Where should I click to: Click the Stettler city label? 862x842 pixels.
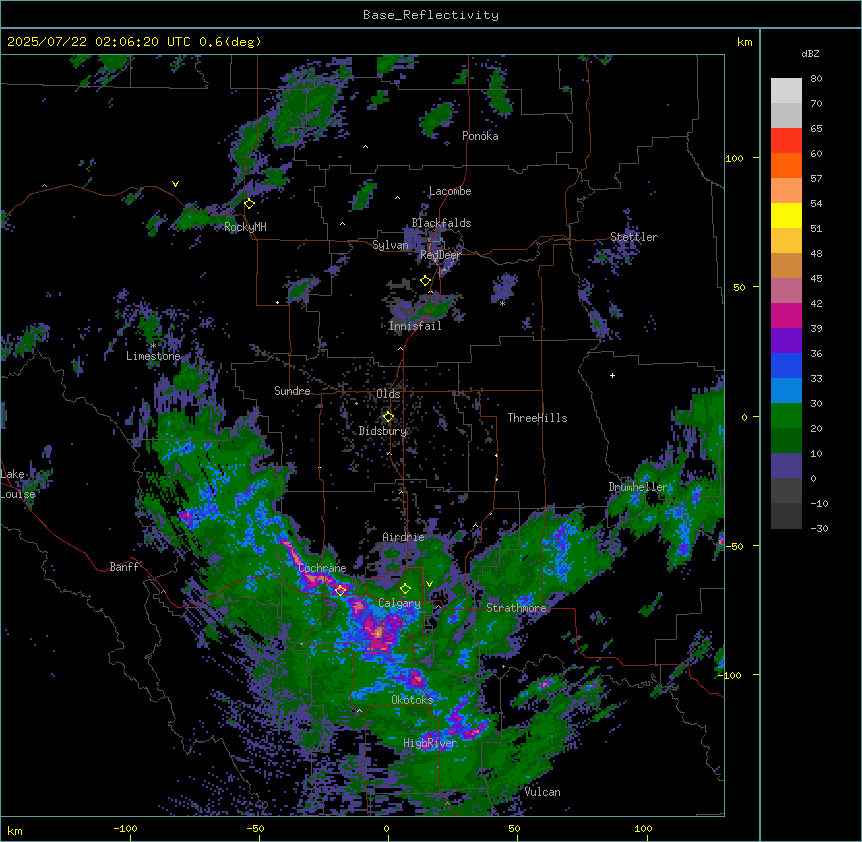click(634, 237)
